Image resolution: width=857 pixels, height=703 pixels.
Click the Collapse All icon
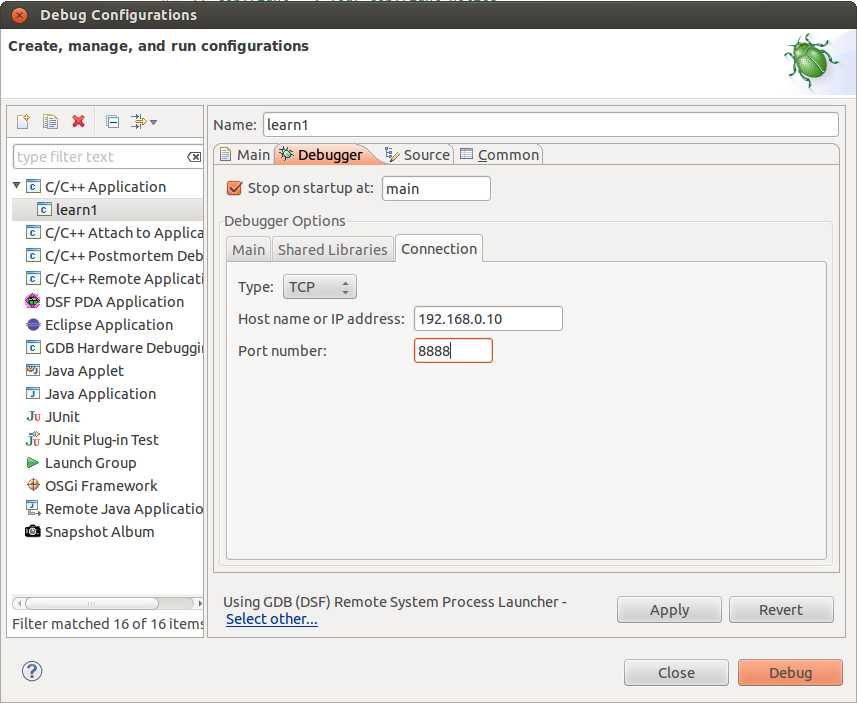[x=113, y=121]
